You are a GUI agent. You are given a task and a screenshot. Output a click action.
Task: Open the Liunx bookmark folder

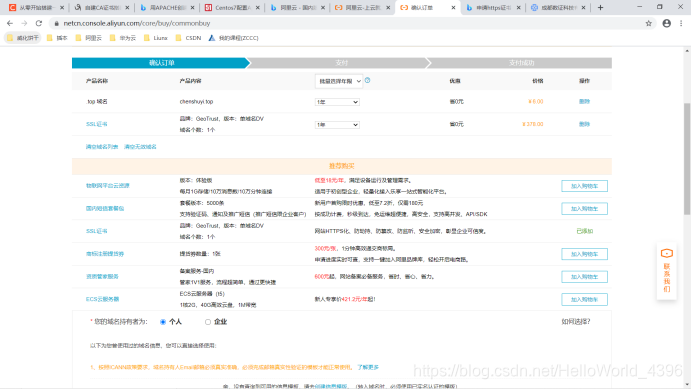pos(156,38)
